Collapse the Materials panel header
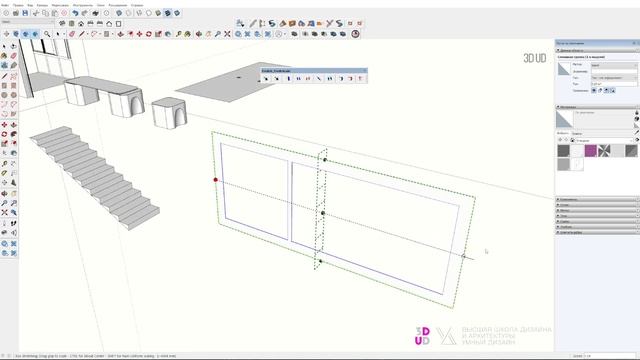640x360 pixels. coord(597,107)
